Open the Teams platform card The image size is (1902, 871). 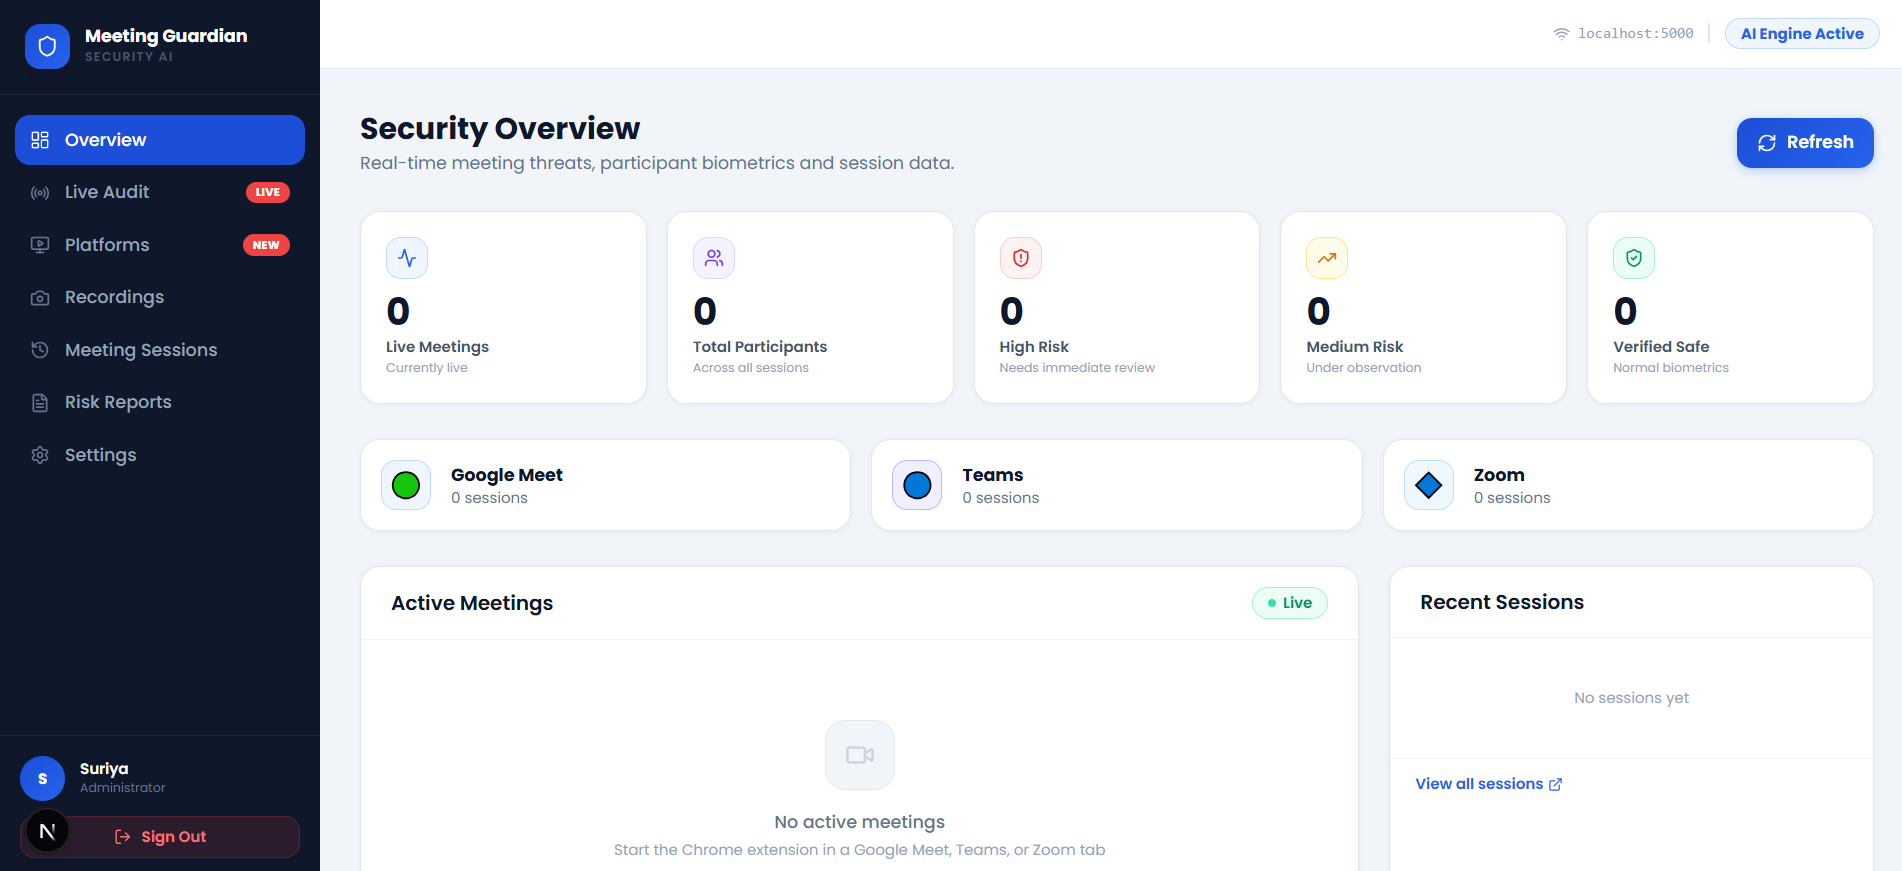[1117, 485]
